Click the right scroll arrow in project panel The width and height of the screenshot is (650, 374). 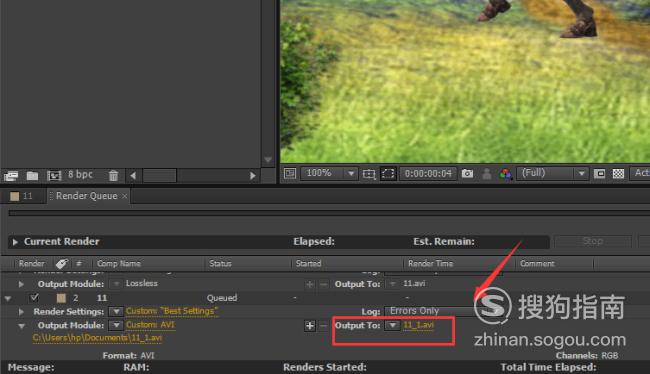pyautogui.click(x=252, y=176)
